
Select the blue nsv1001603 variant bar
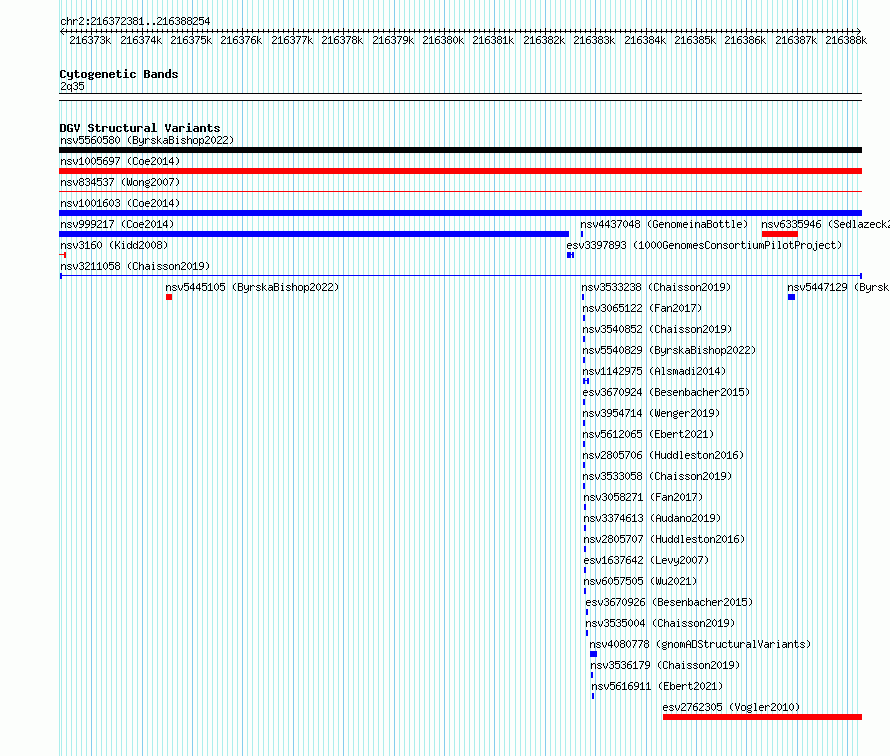460,213
